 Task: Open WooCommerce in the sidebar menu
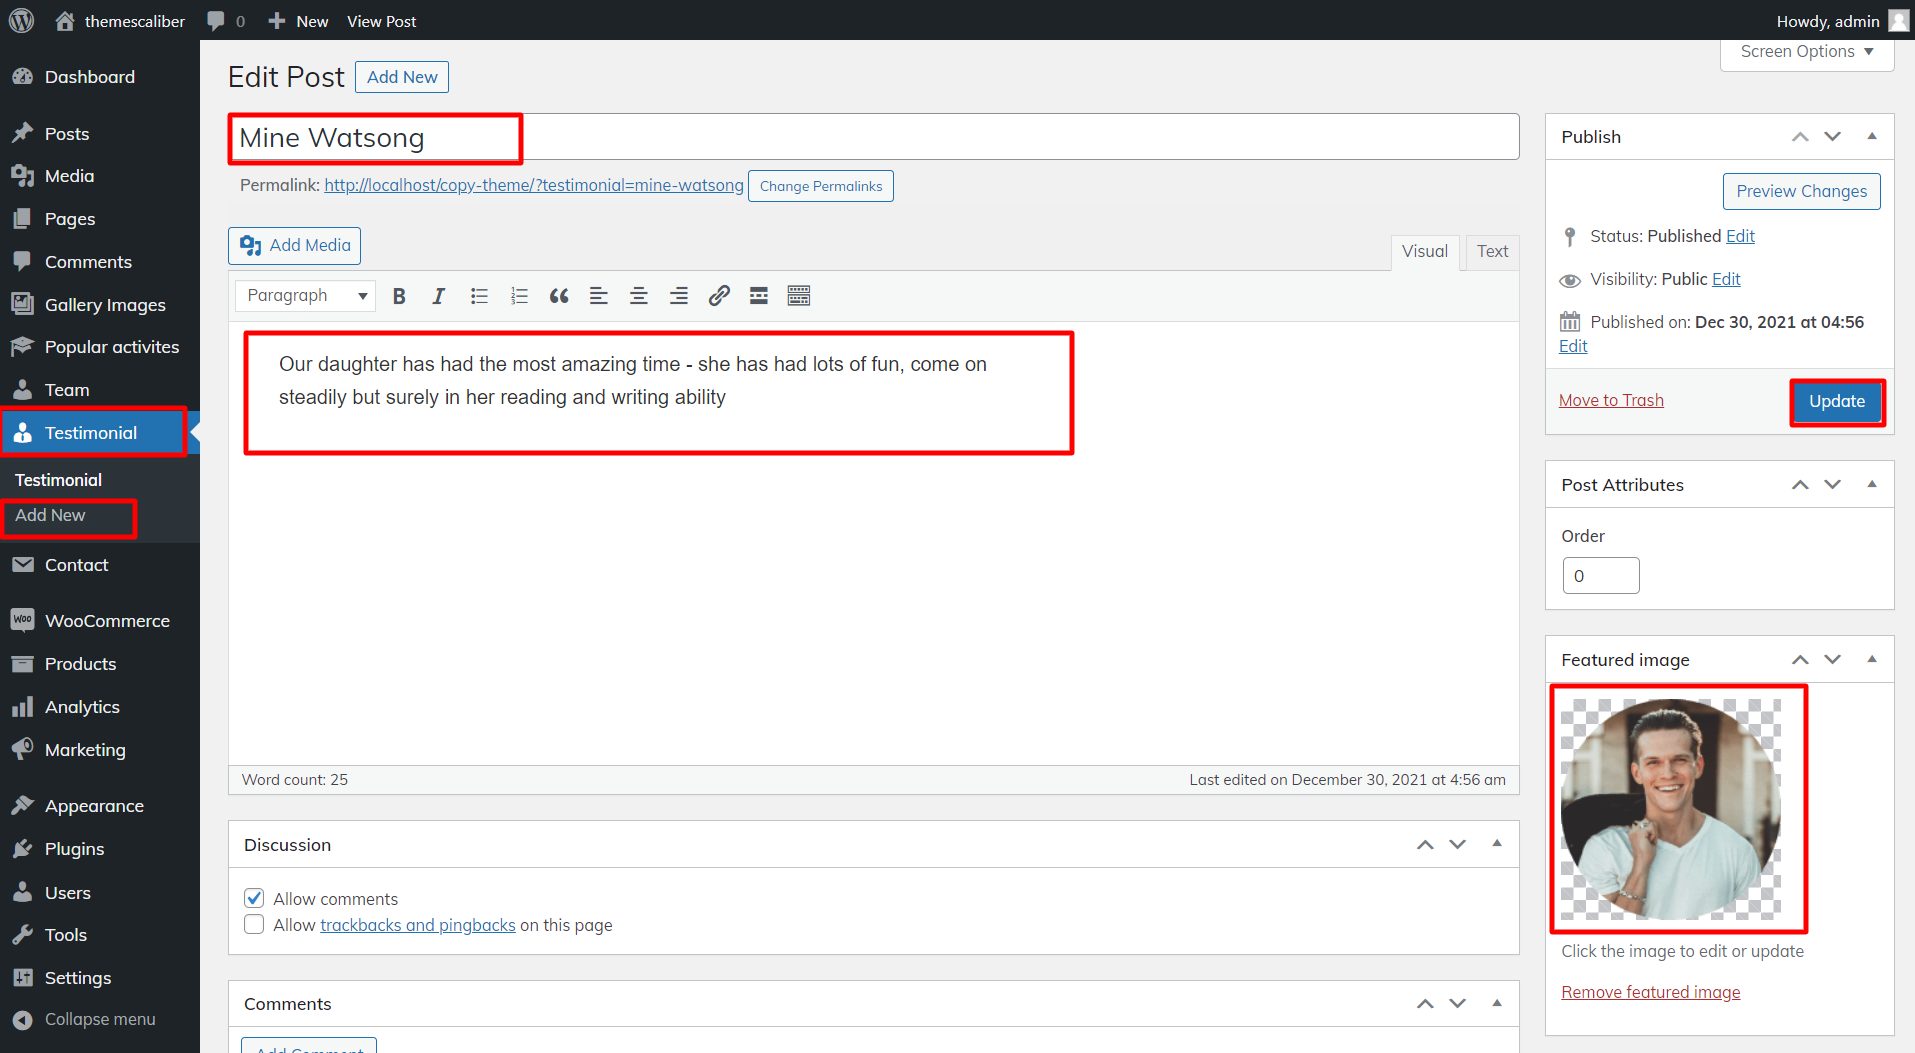(107, 621)
